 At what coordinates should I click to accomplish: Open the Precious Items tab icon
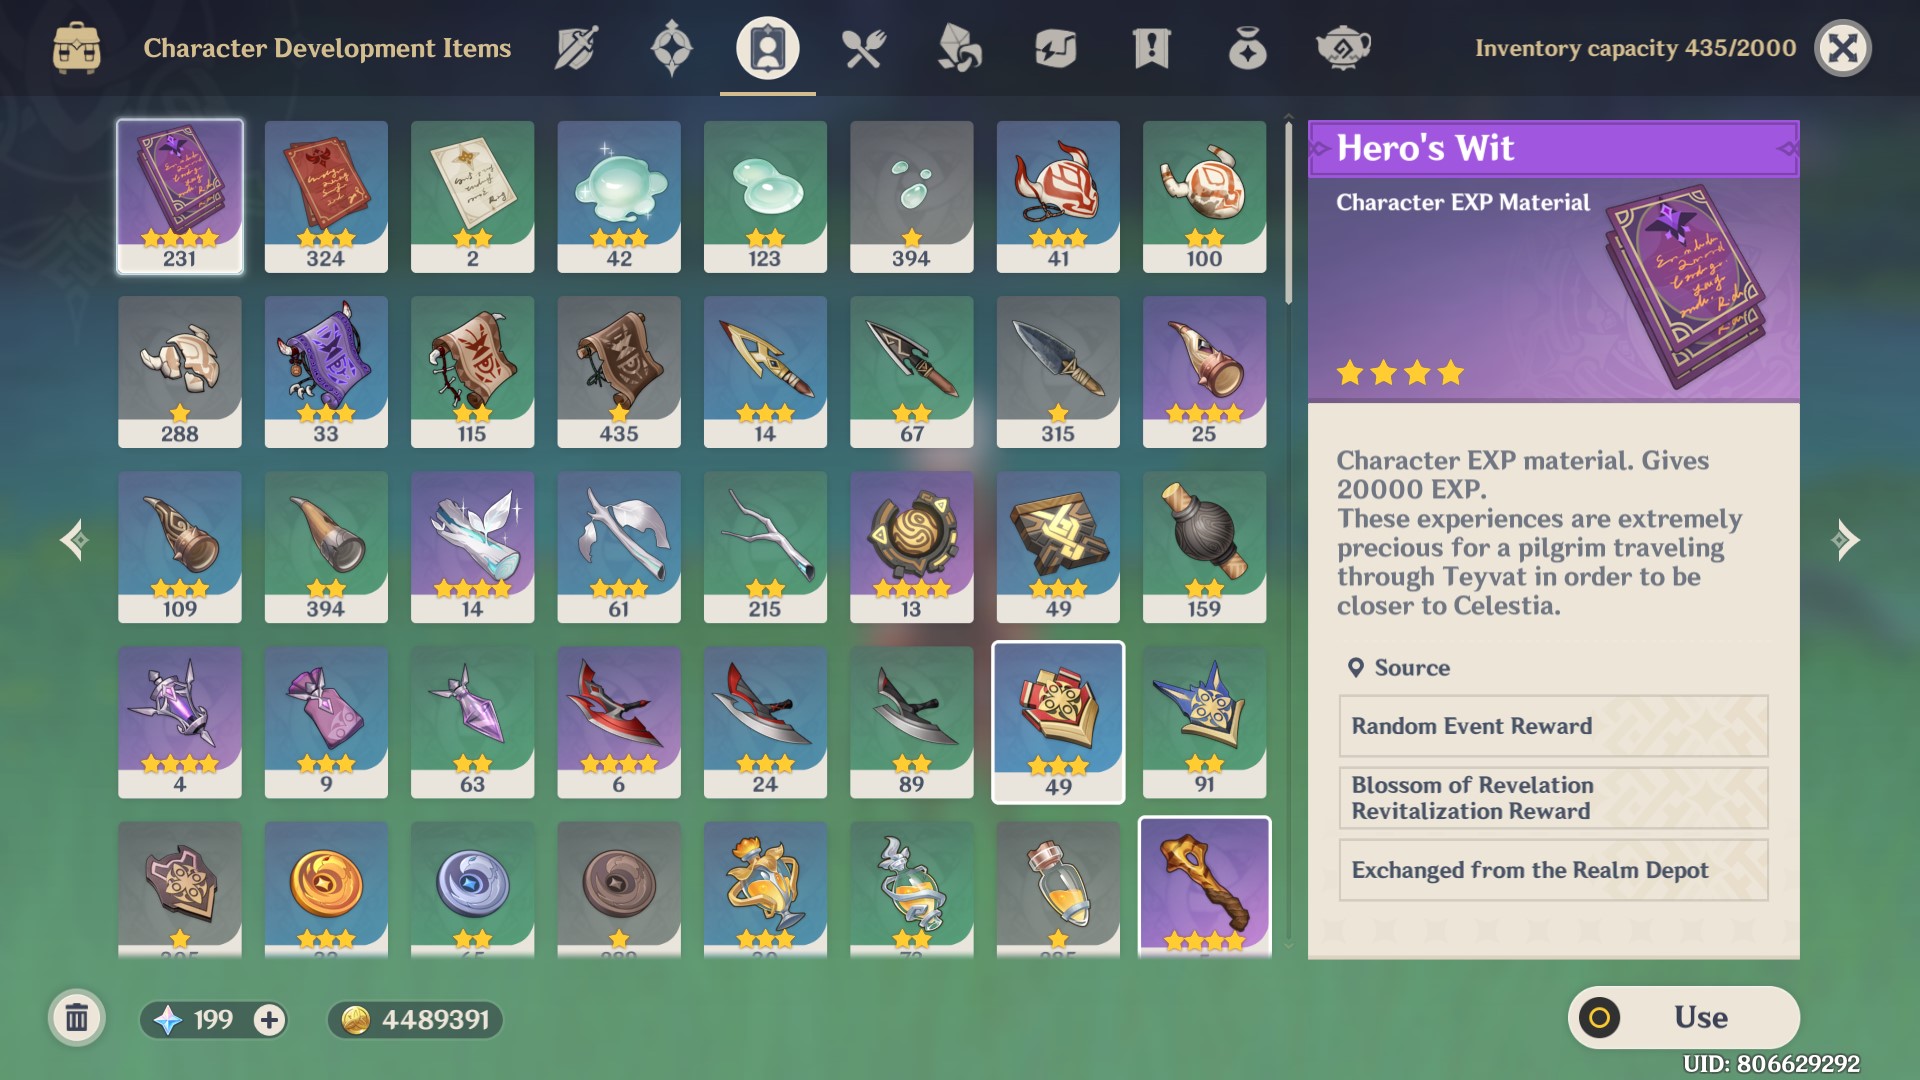tap(1247, 48)
